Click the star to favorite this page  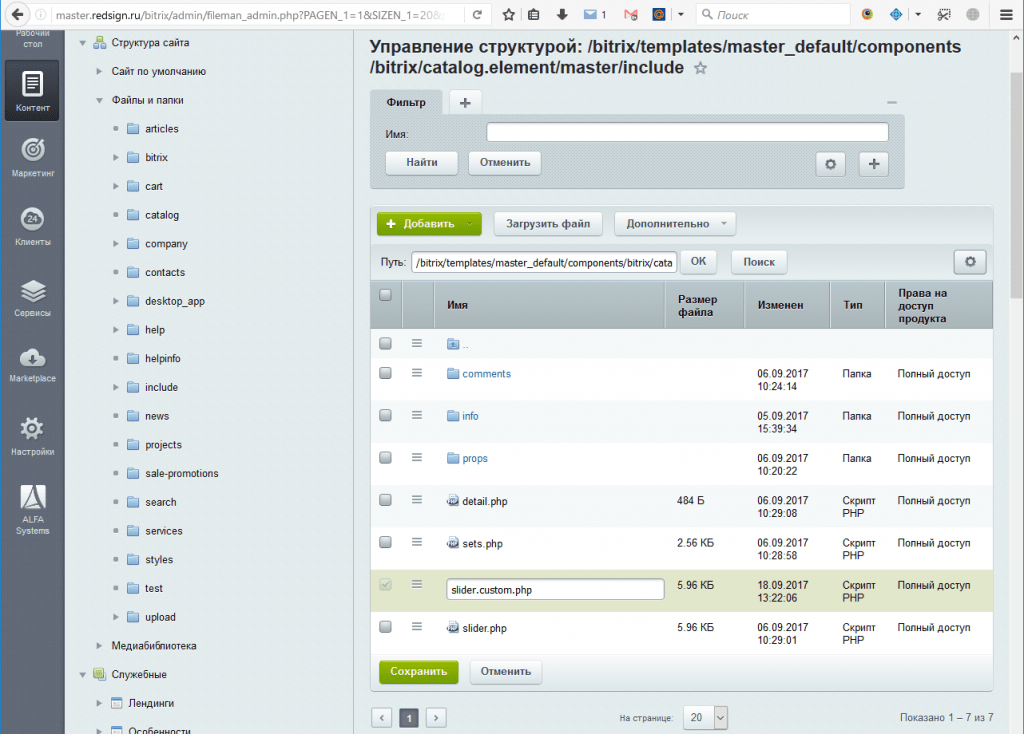click(x=700, y=69)
